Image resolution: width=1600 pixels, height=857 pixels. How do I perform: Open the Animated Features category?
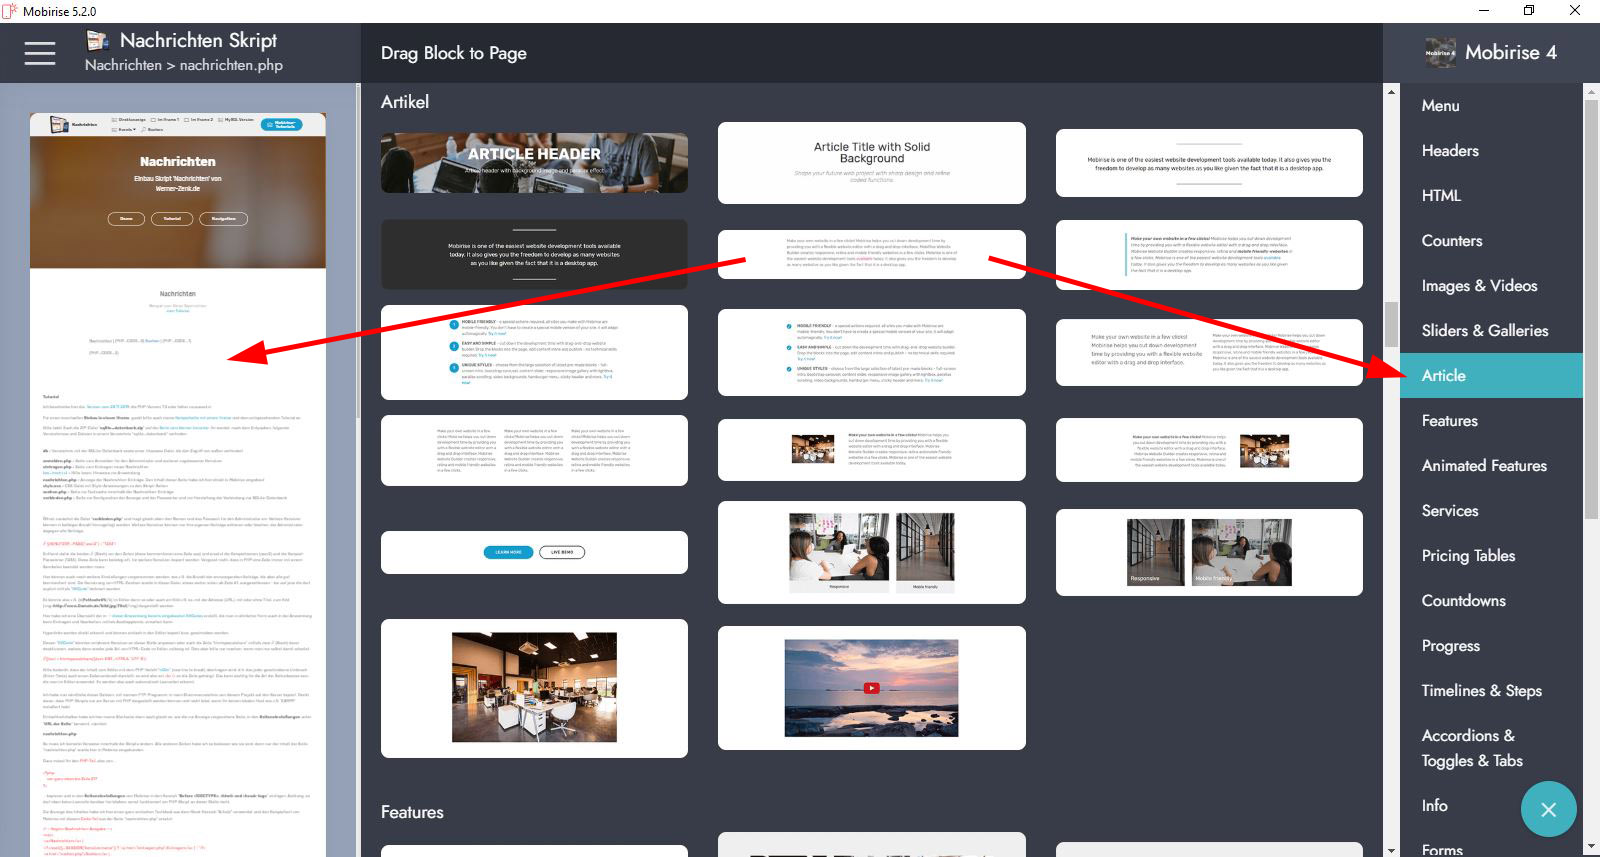click(1484, 465)
